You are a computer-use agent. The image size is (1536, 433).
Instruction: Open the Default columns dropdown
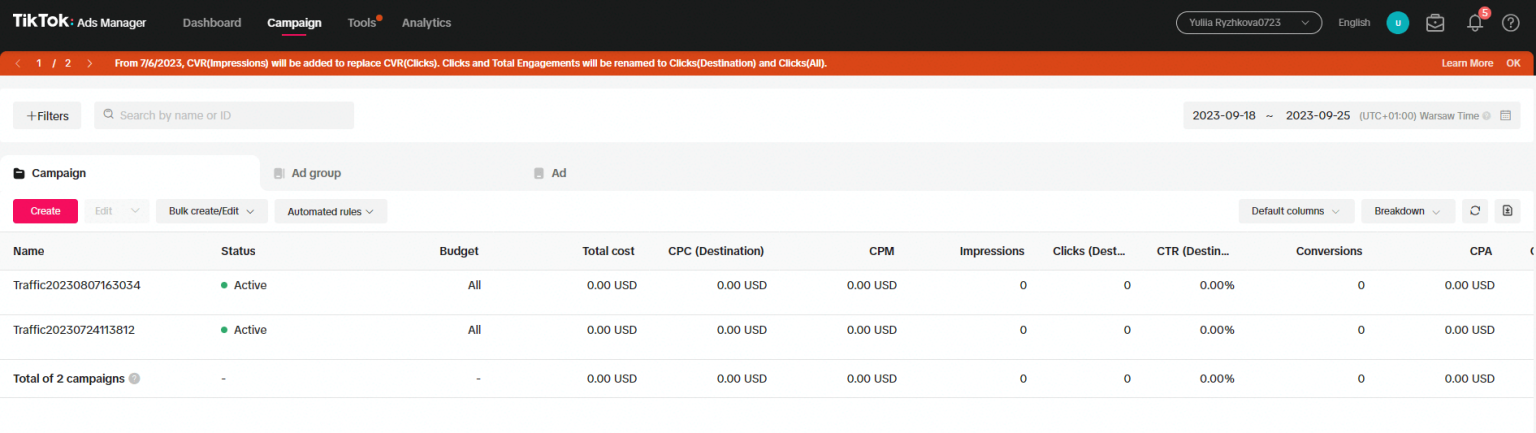(x=1295, y=211)
